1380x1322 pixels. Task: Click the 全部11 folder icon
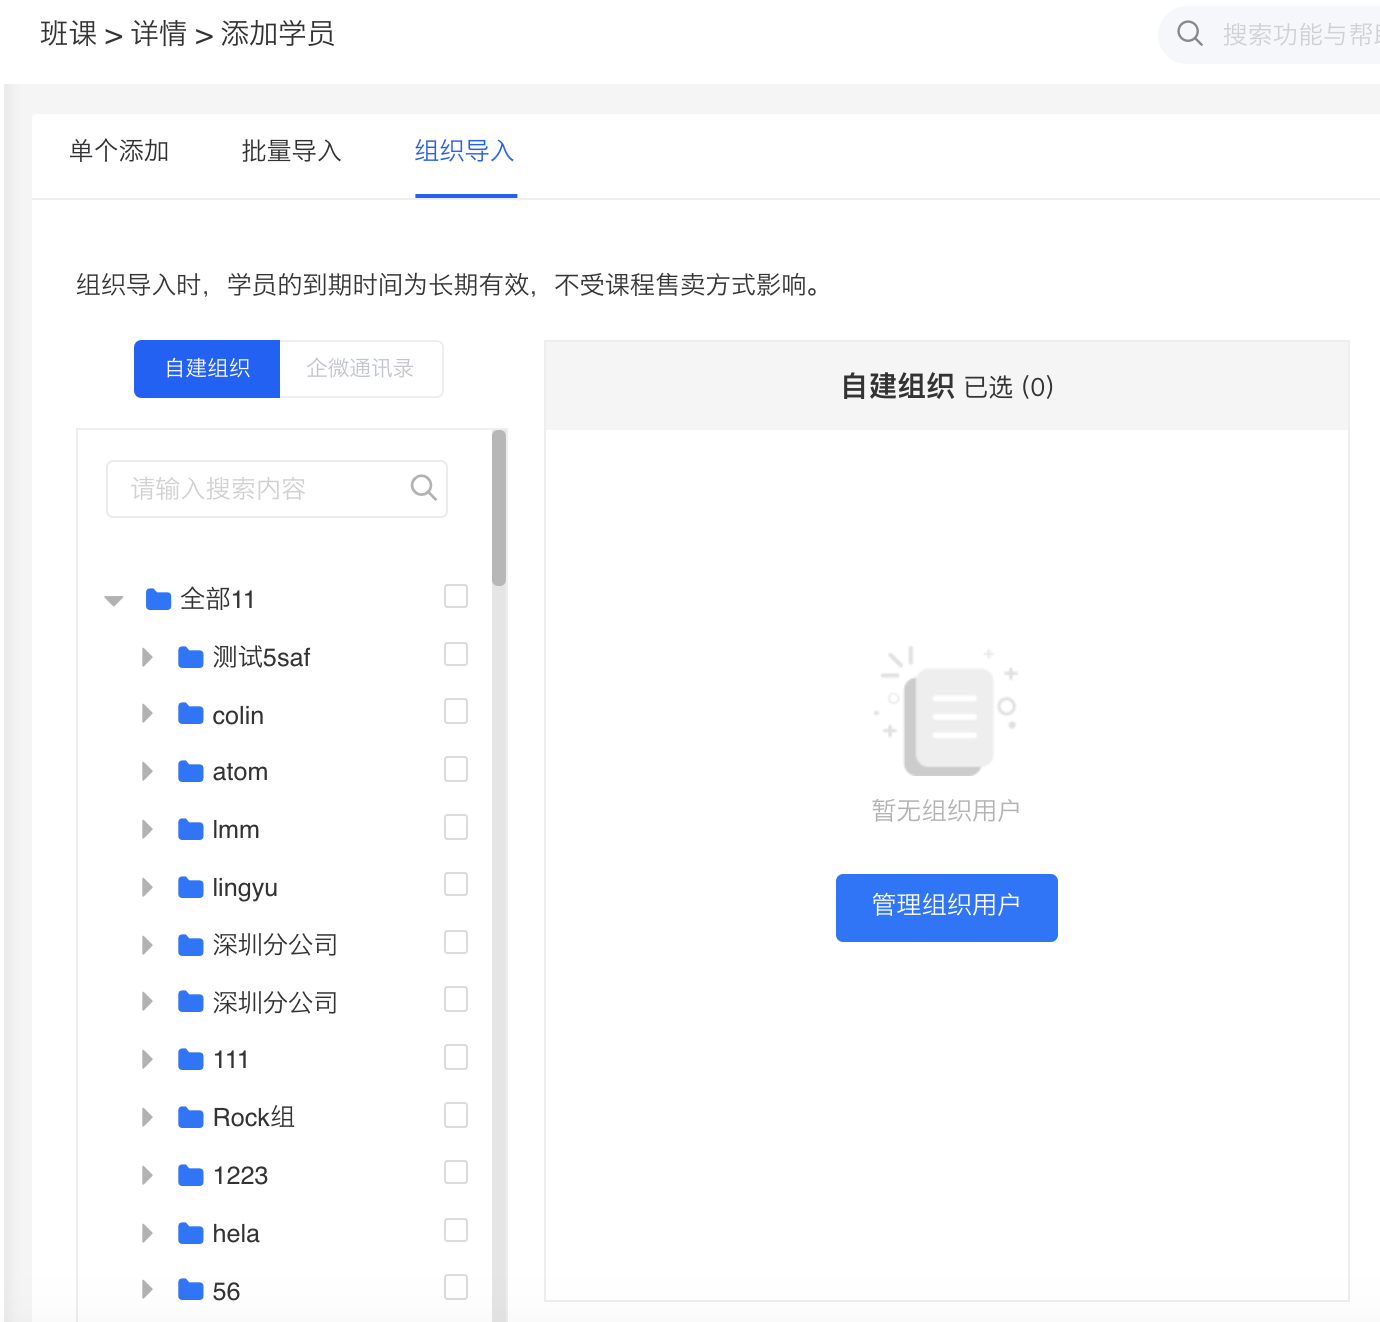point(158,599)
